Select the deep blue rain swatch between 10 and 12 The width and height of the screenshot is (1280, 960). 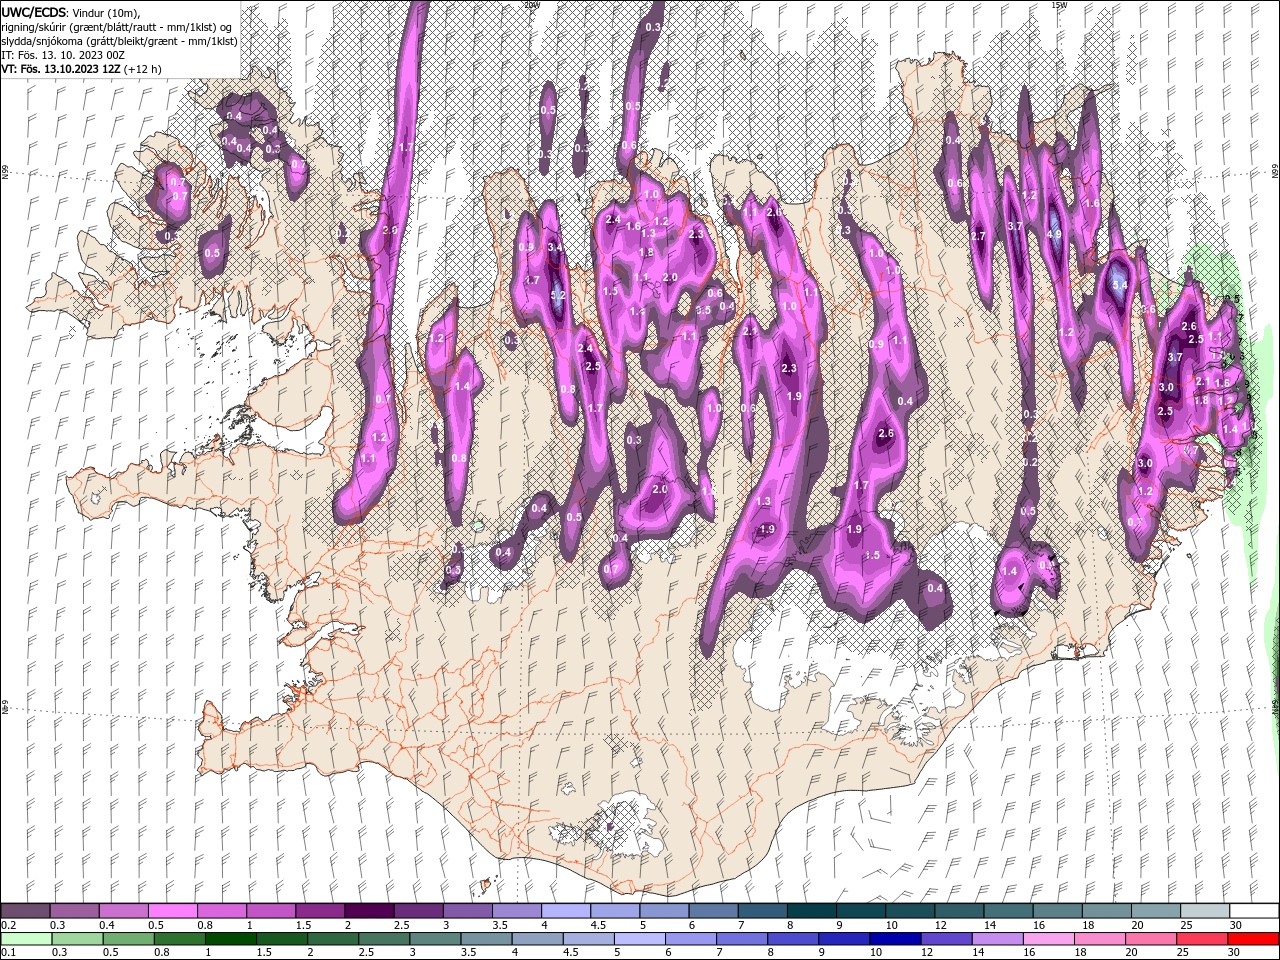tap(897, 939)
